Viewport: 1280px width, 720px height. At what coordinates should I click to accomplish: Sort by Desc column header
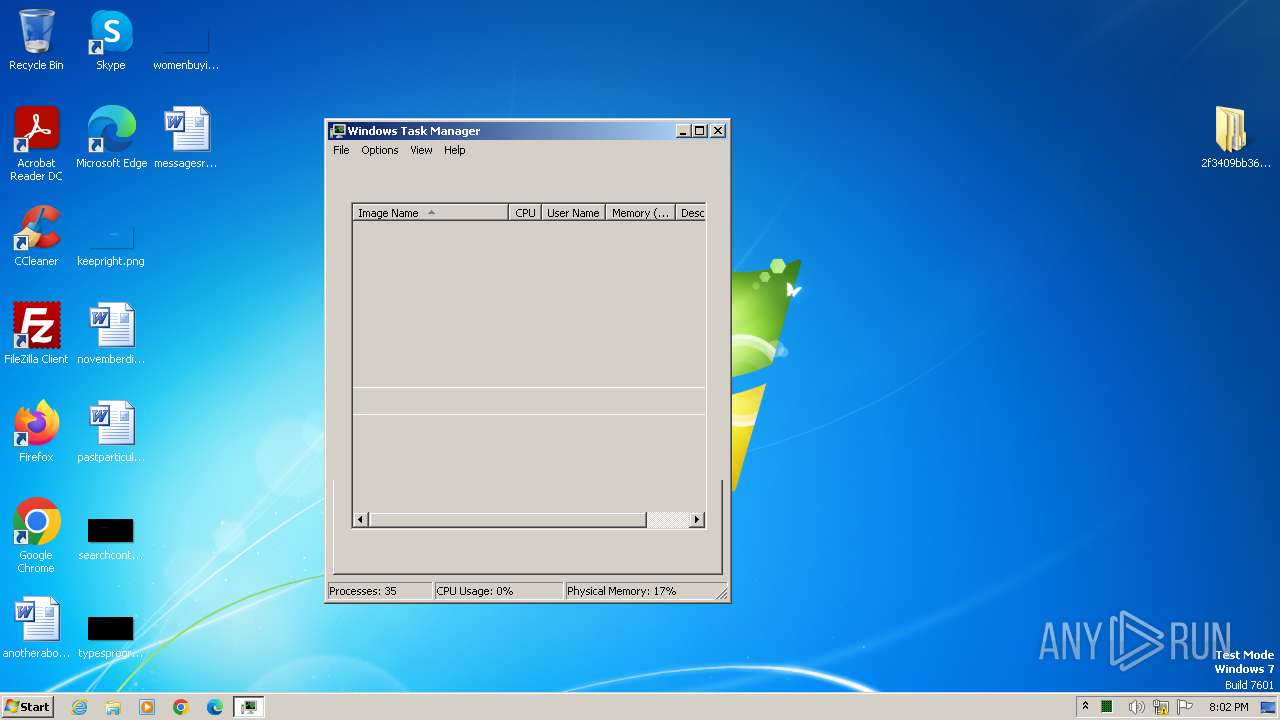point(691,213)
